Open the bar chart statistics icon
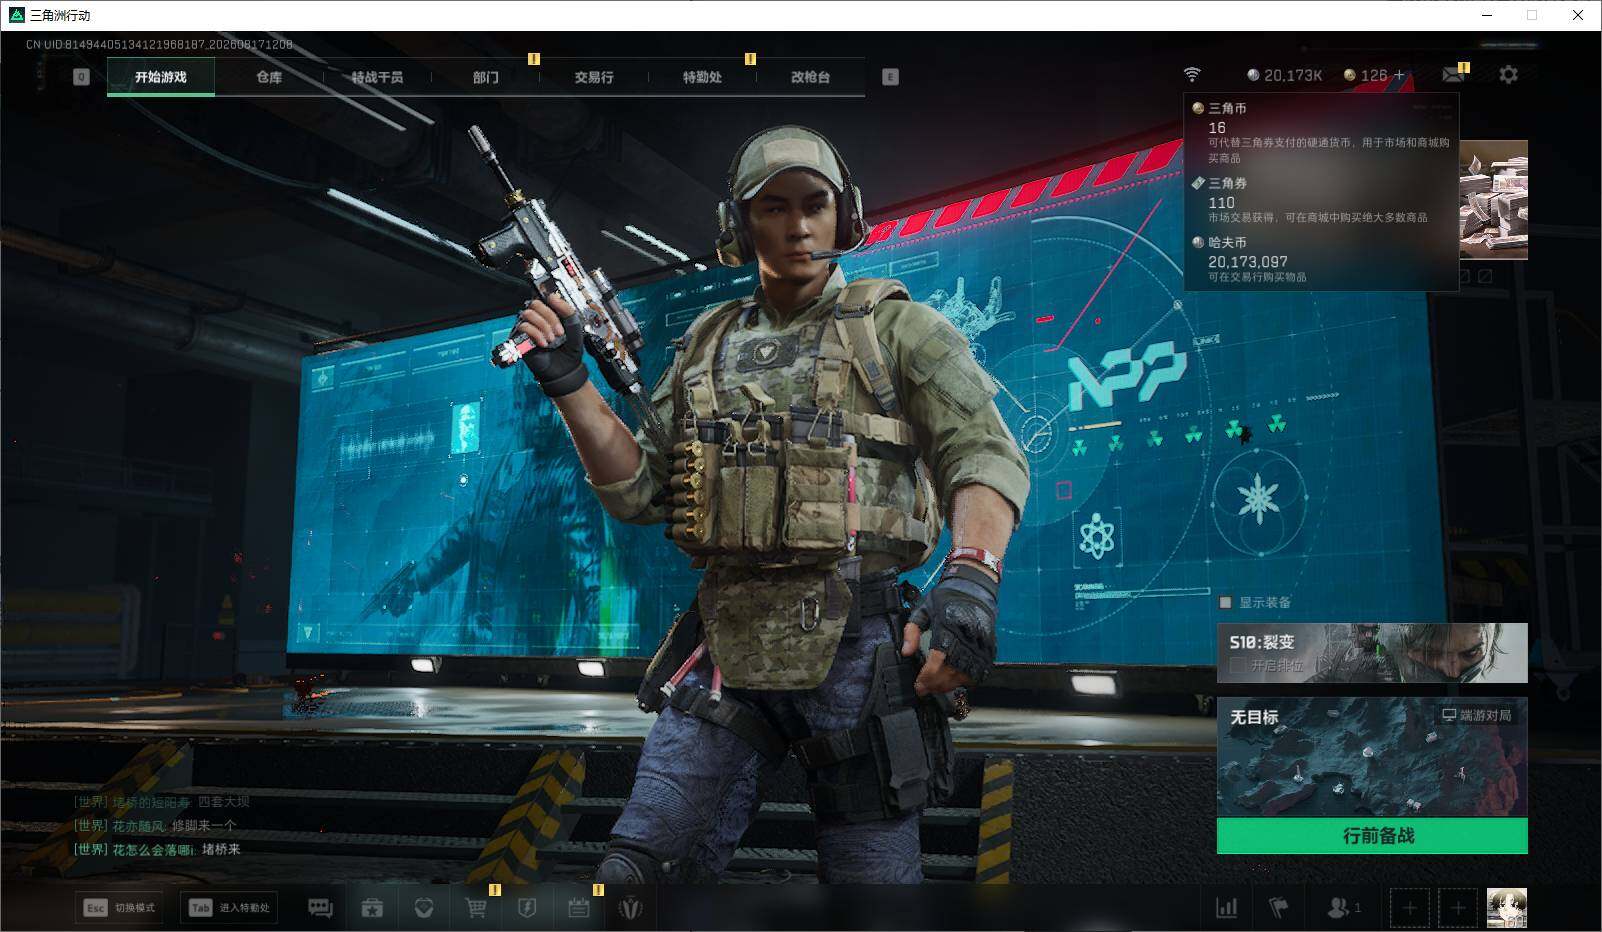The width and height of the screenshot is (1602, 932). pyautogui.click(x=1226, y=907)
